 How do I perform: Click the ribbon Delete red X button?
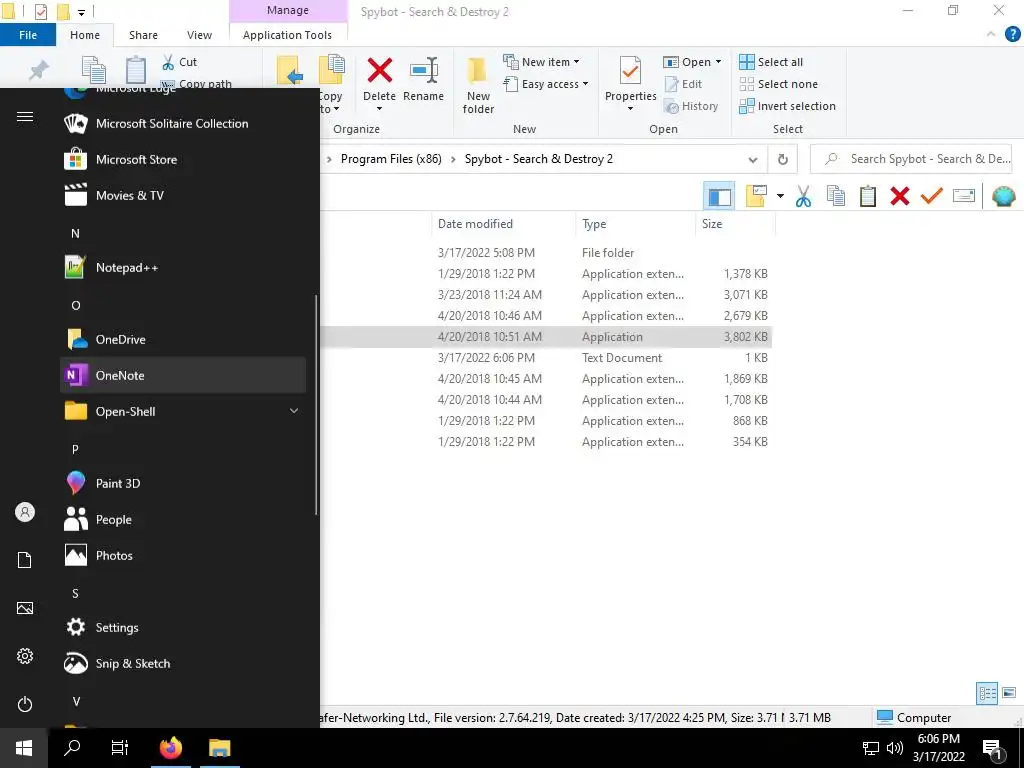pos(379,71)
